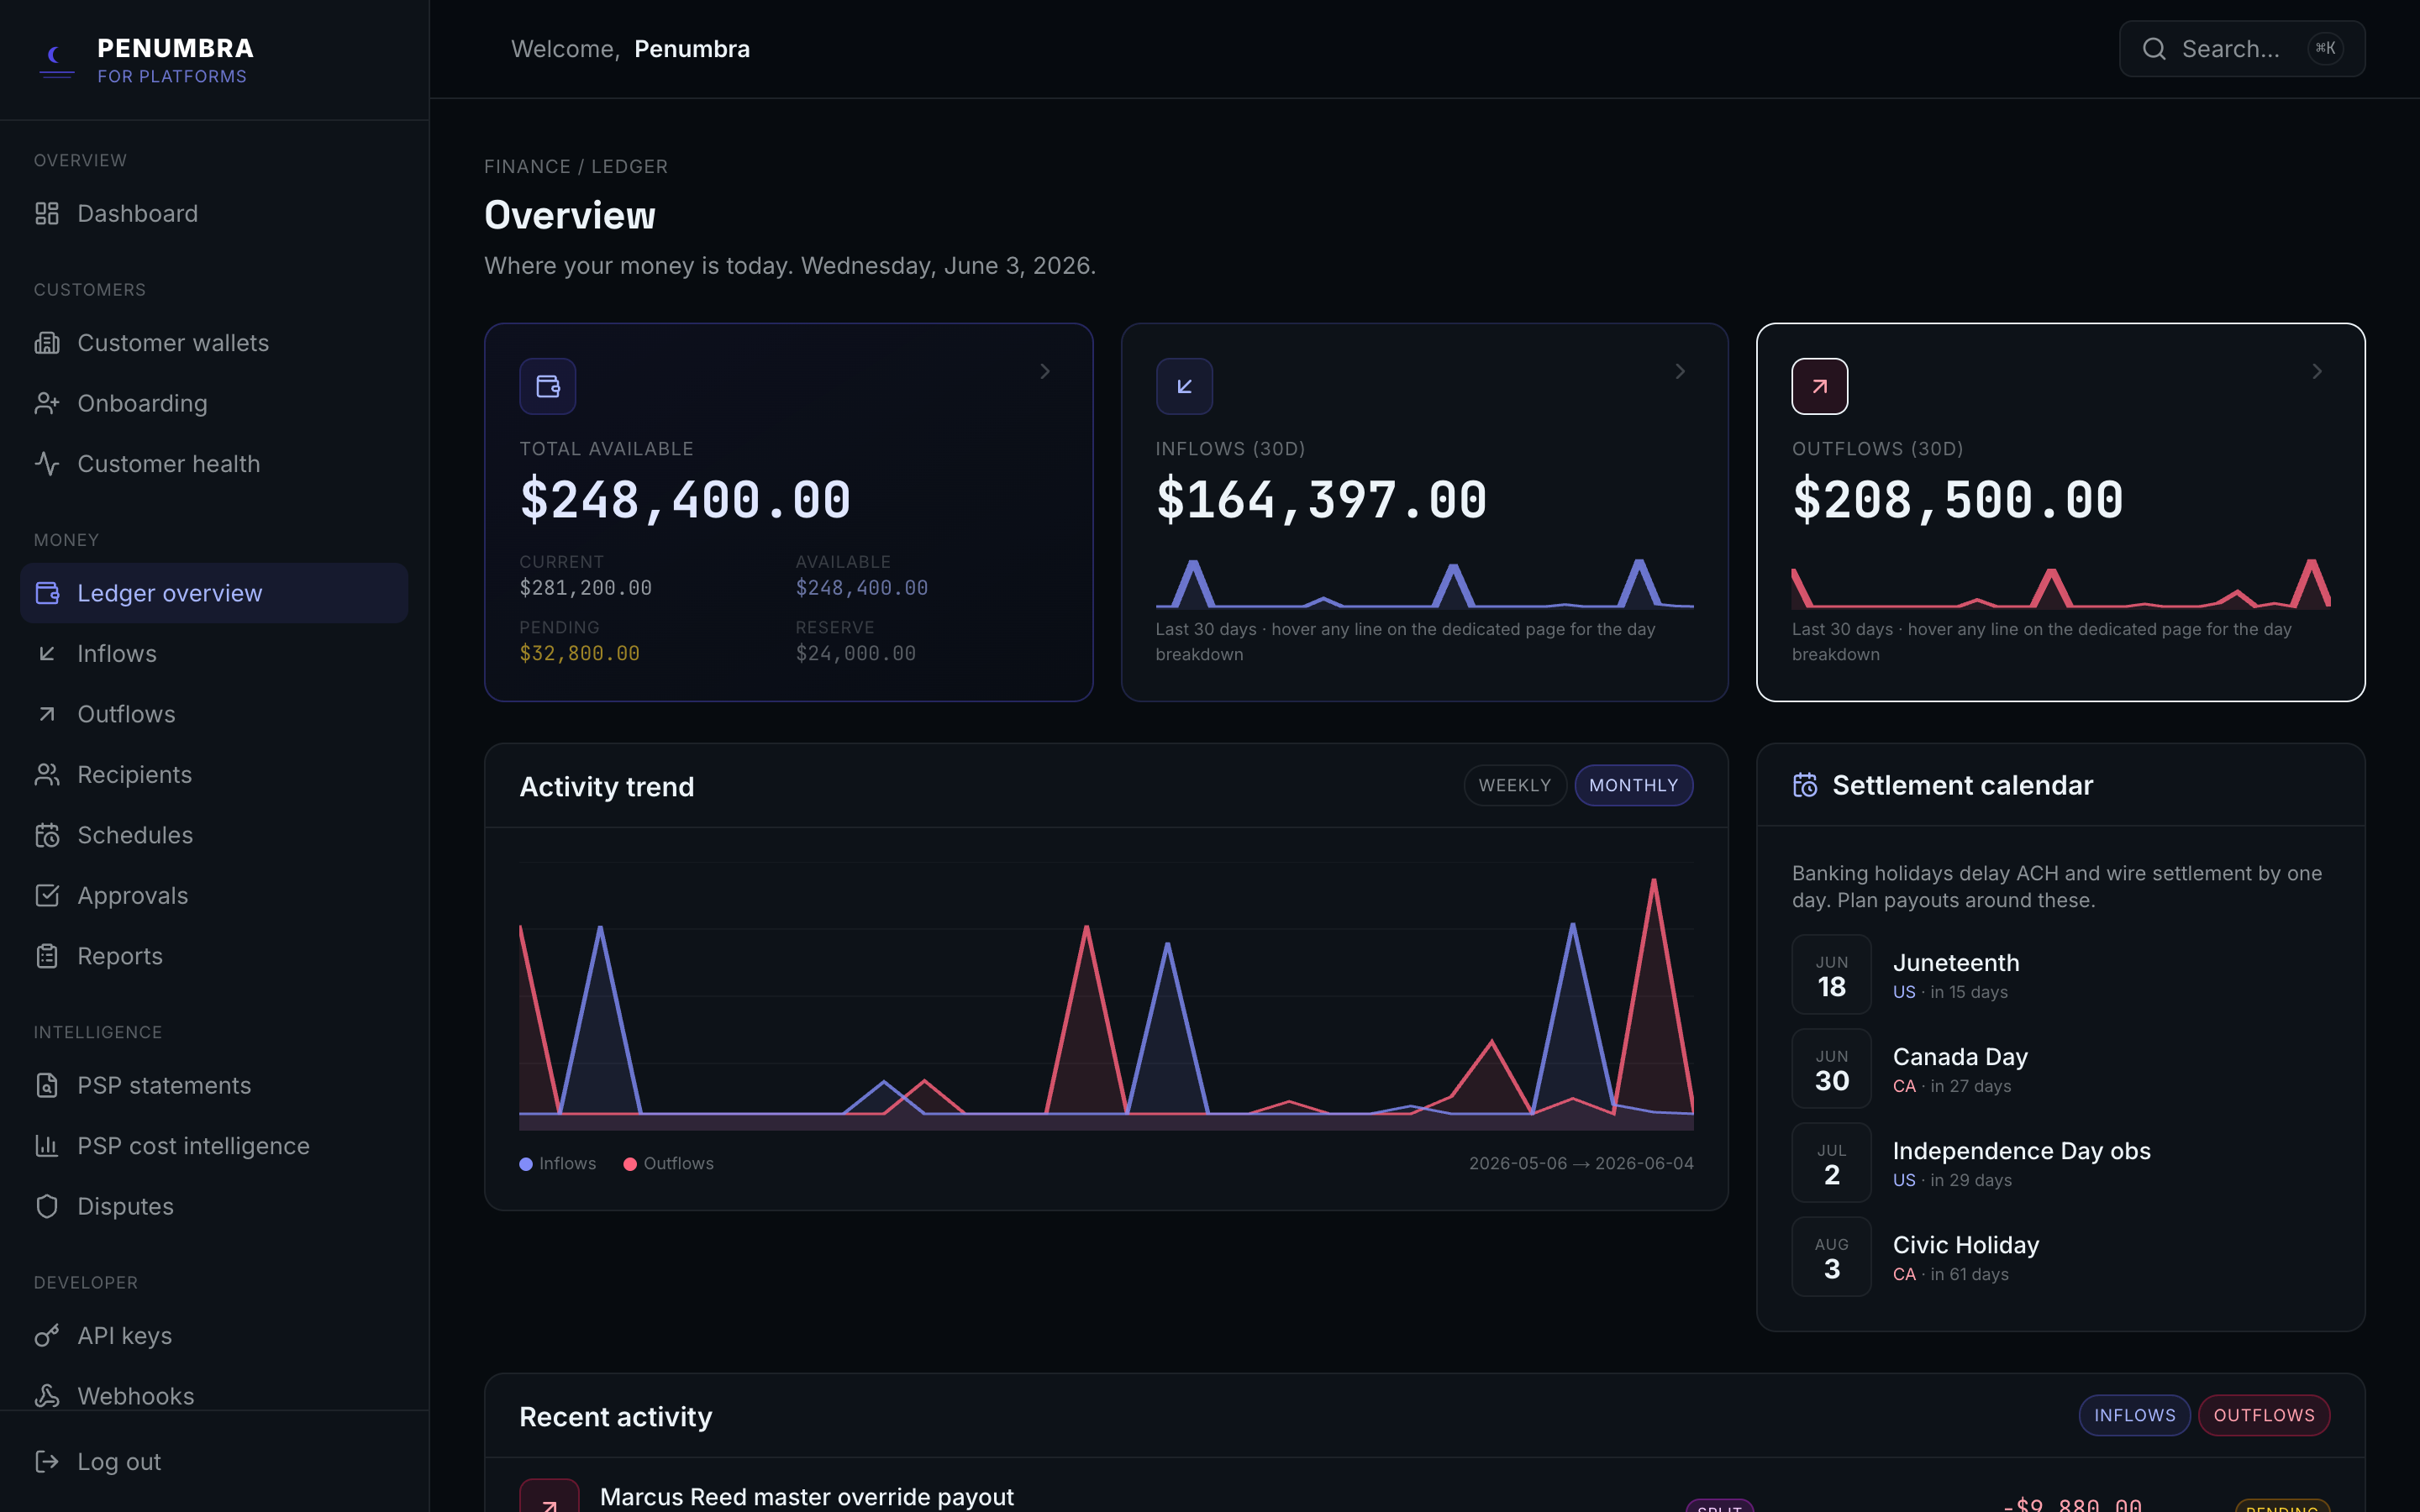Go to the Reports page

click(214, 956)
